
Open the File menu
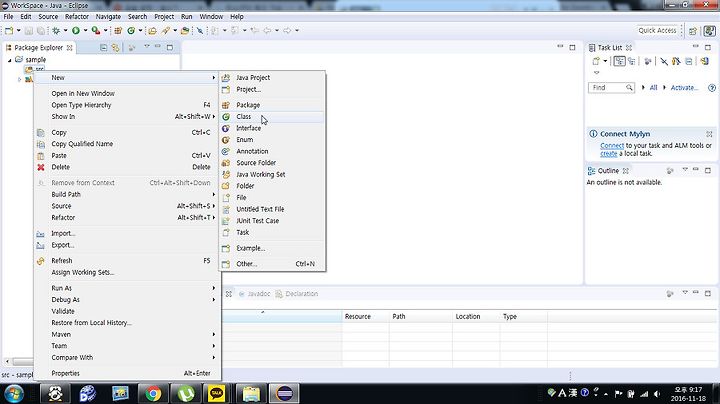(8, 17)
